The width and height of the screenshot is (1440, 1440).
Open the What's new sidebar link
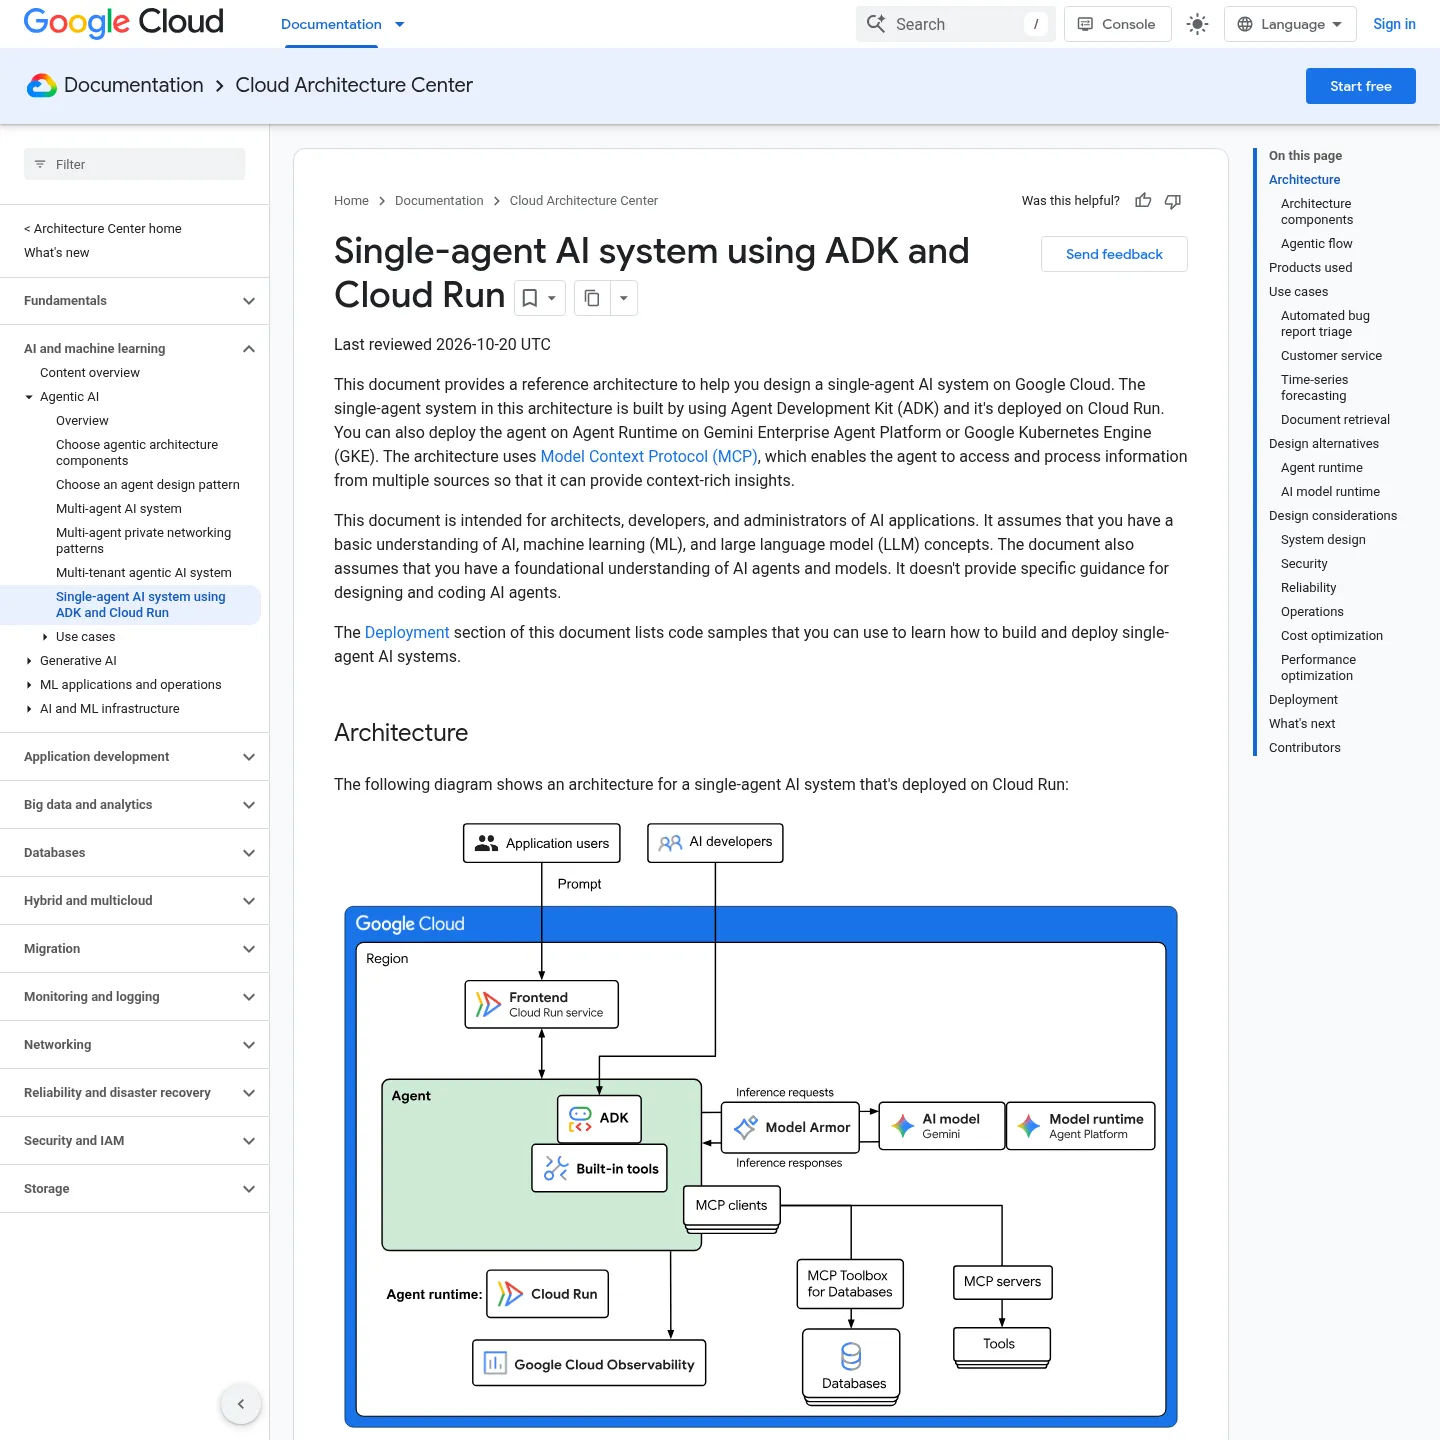pos(57,253)
